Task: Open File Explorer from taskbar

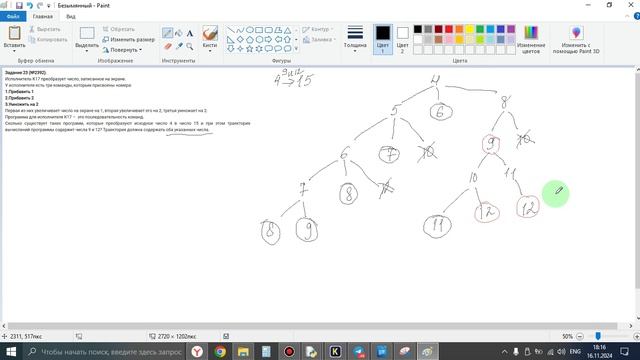Action: pyautogui.click(x=243, y=351)
